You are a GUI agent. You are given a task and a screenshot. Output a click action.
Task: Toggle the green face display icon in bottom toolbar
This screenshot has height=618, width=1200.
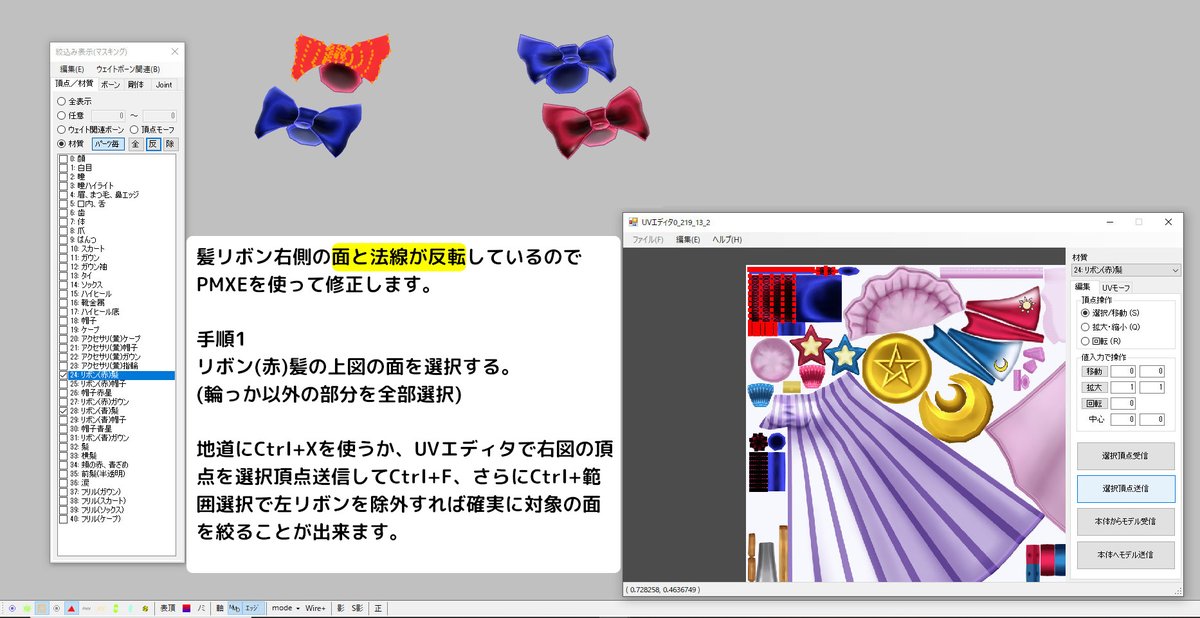coord(27,608)
